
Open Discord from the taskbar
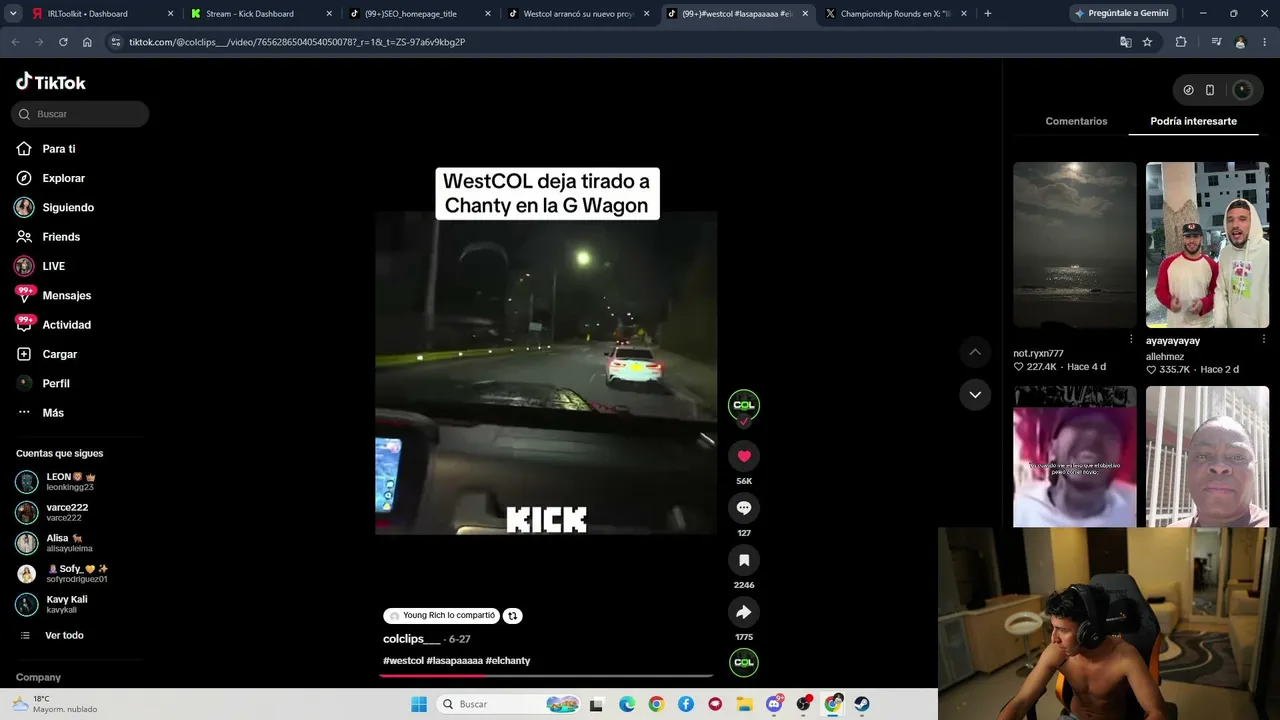(774, 704)
